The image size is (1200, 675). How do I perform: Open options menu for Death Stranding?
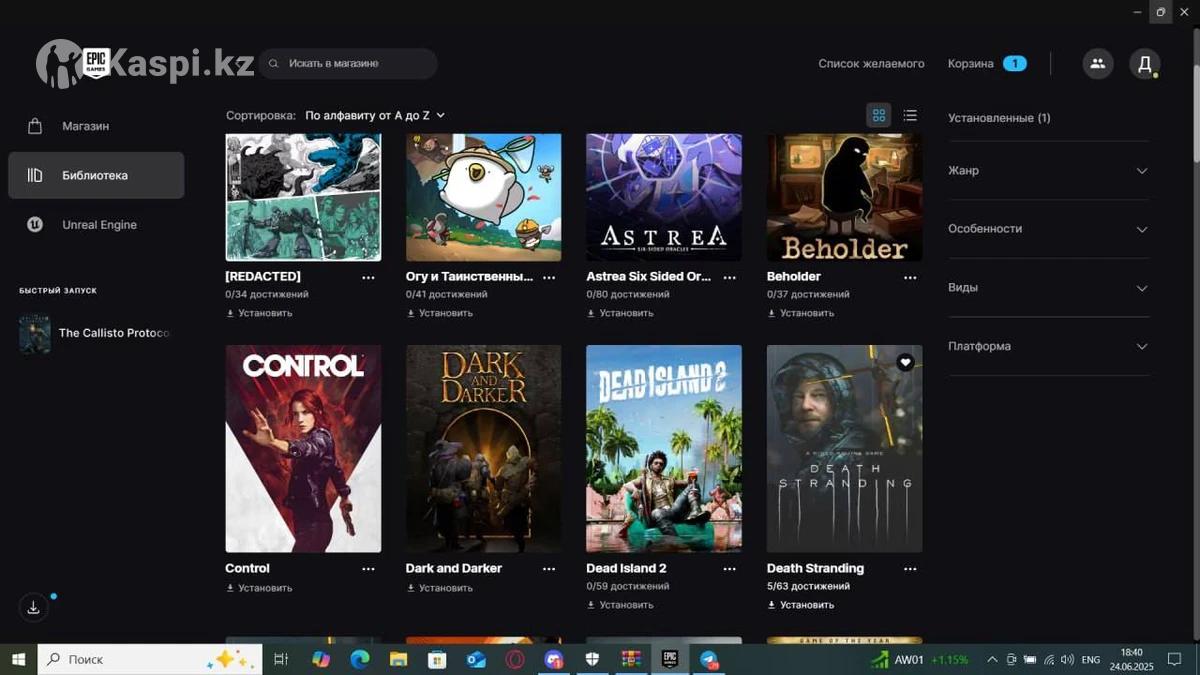pos(910,569)
